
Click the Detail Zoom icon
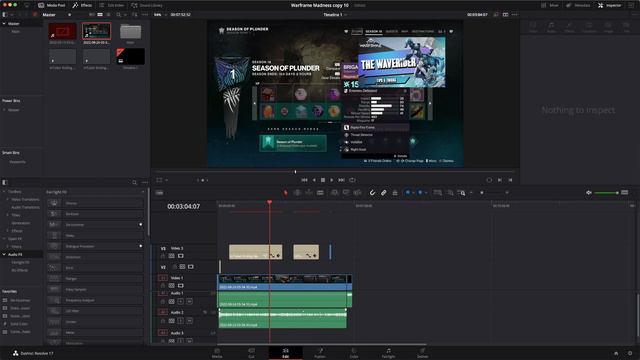450,193
